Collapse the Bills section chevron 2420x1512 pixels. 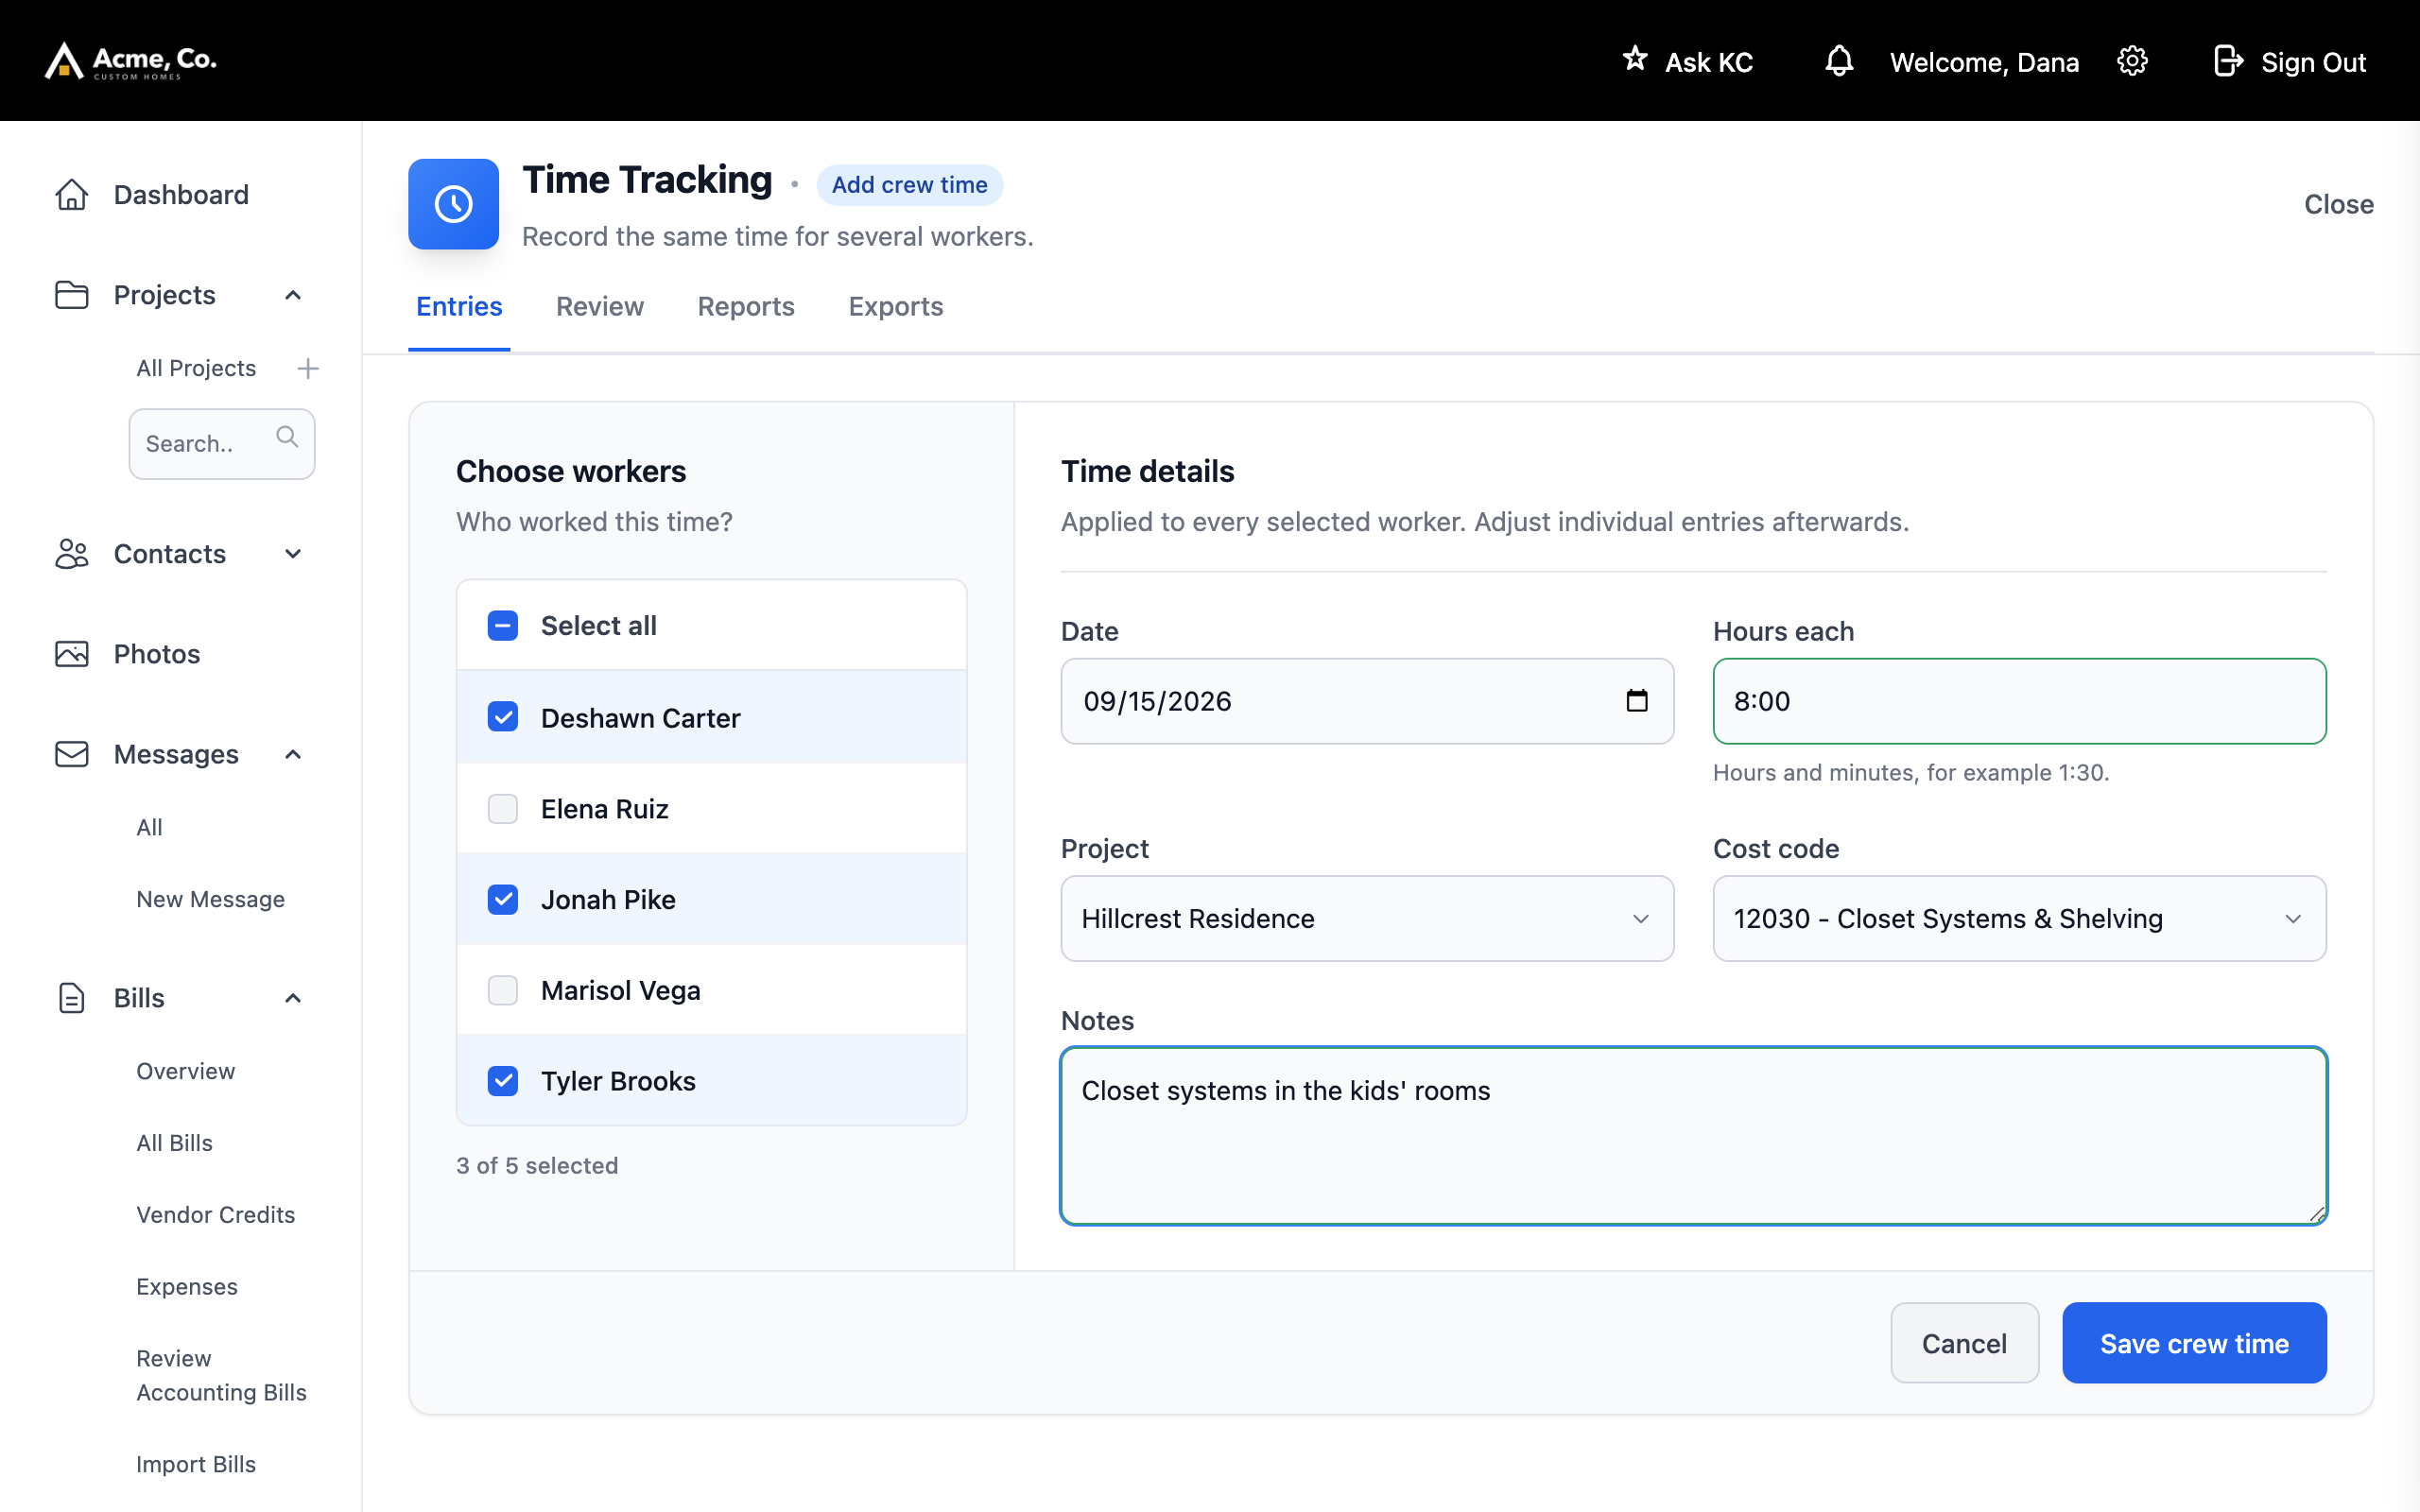pyautogui.click(x=293, y=998)
